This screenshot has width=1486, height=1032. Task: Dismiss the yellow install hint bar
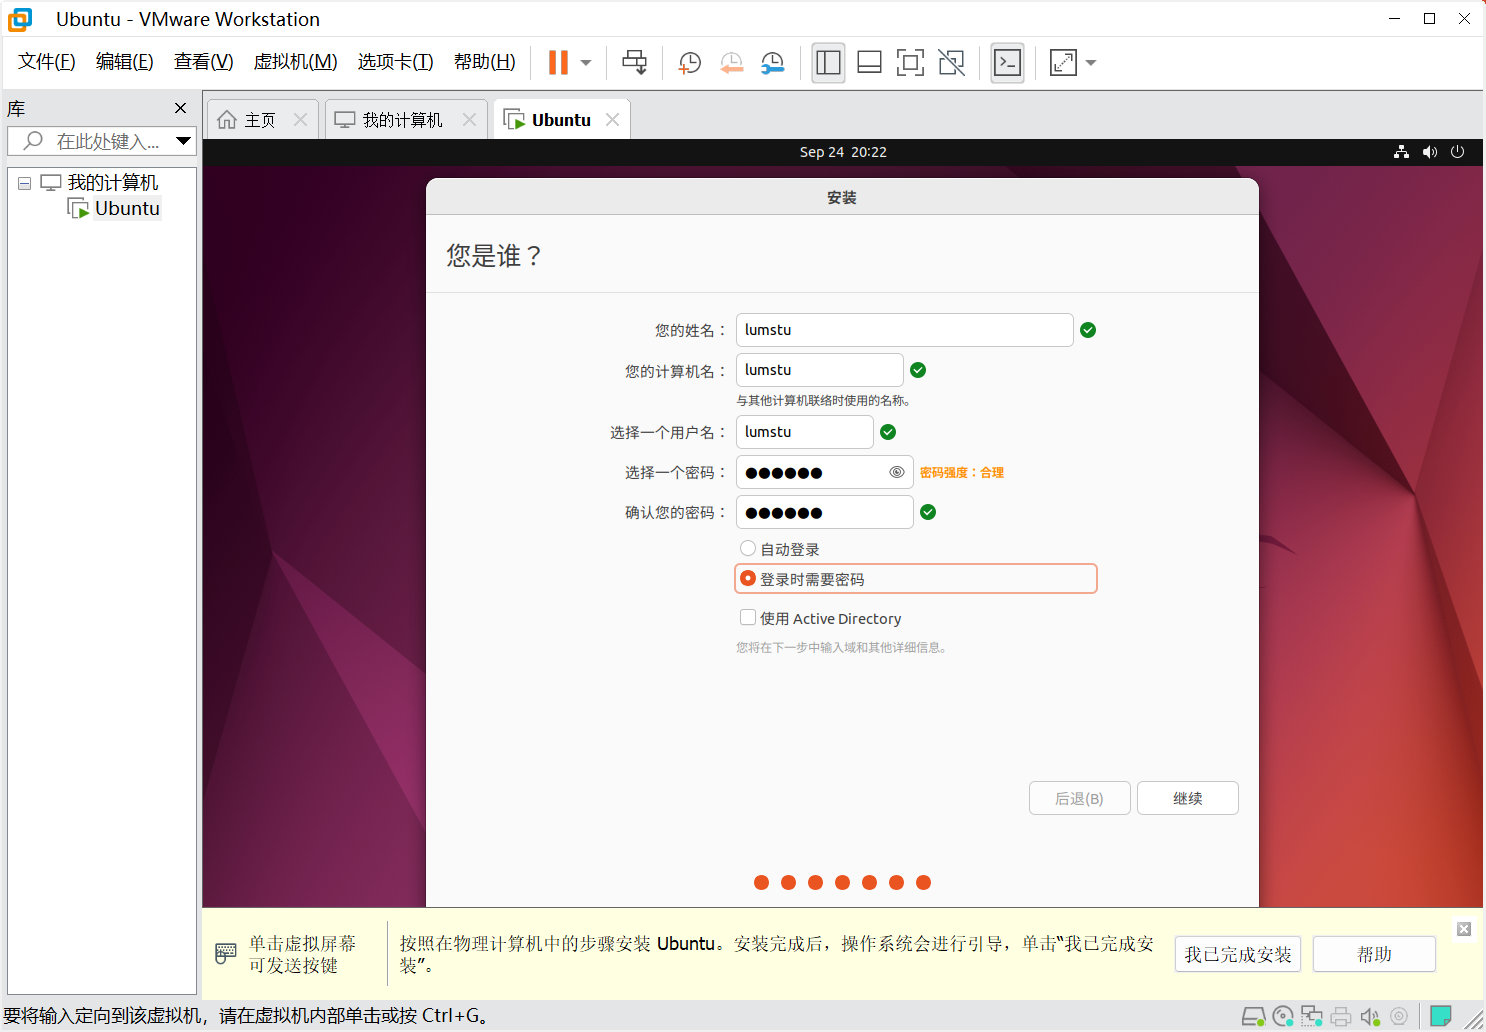[1464, 929]
